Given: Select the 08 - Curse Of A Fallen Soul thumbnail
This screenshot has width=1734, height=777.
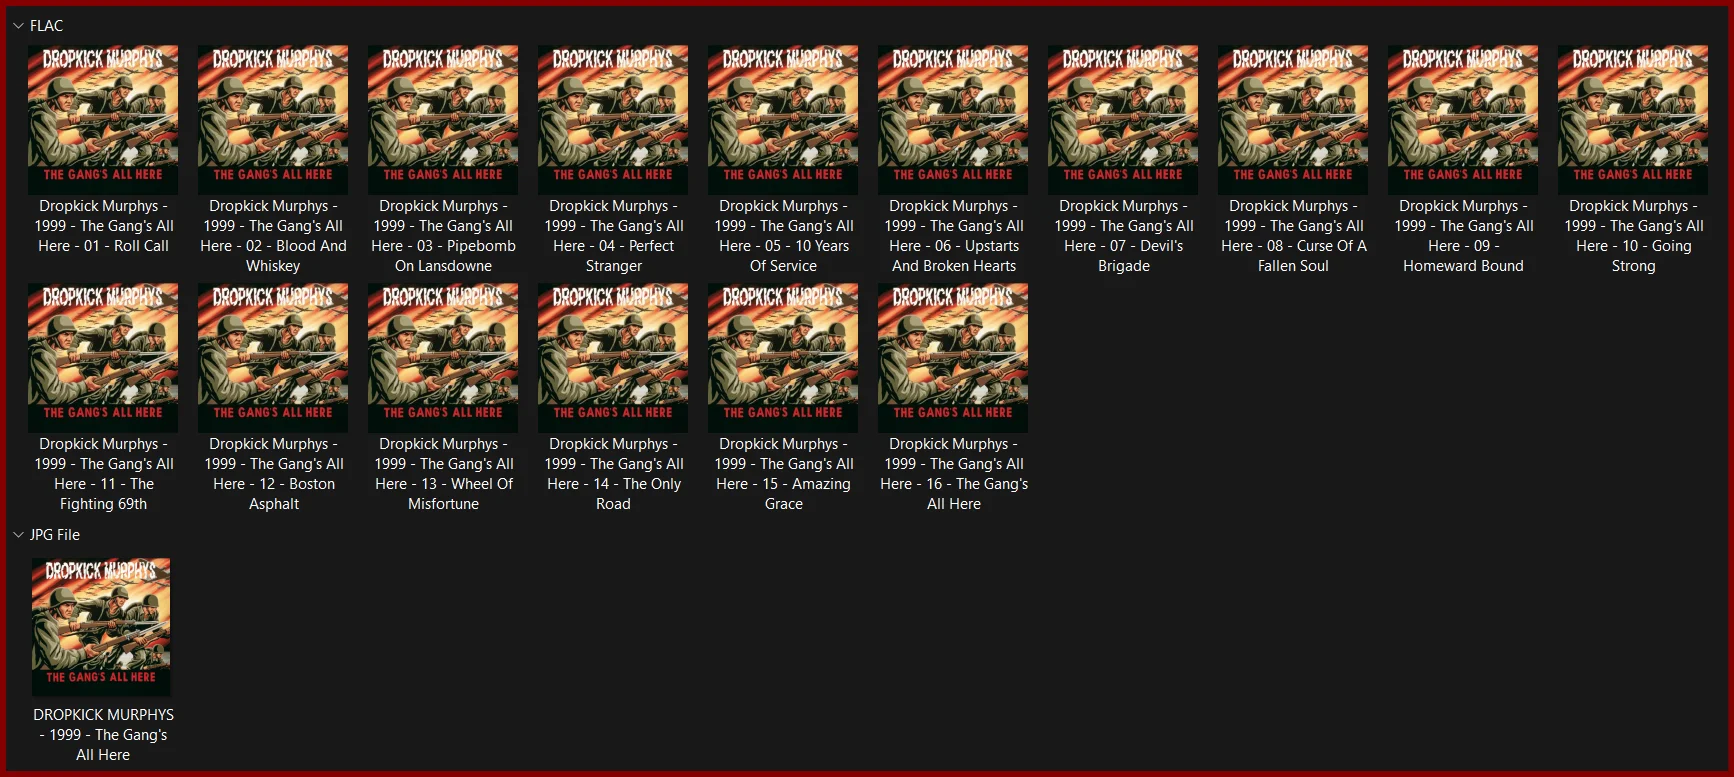Looking at the screenshot, I should [x=1293, y=119].
